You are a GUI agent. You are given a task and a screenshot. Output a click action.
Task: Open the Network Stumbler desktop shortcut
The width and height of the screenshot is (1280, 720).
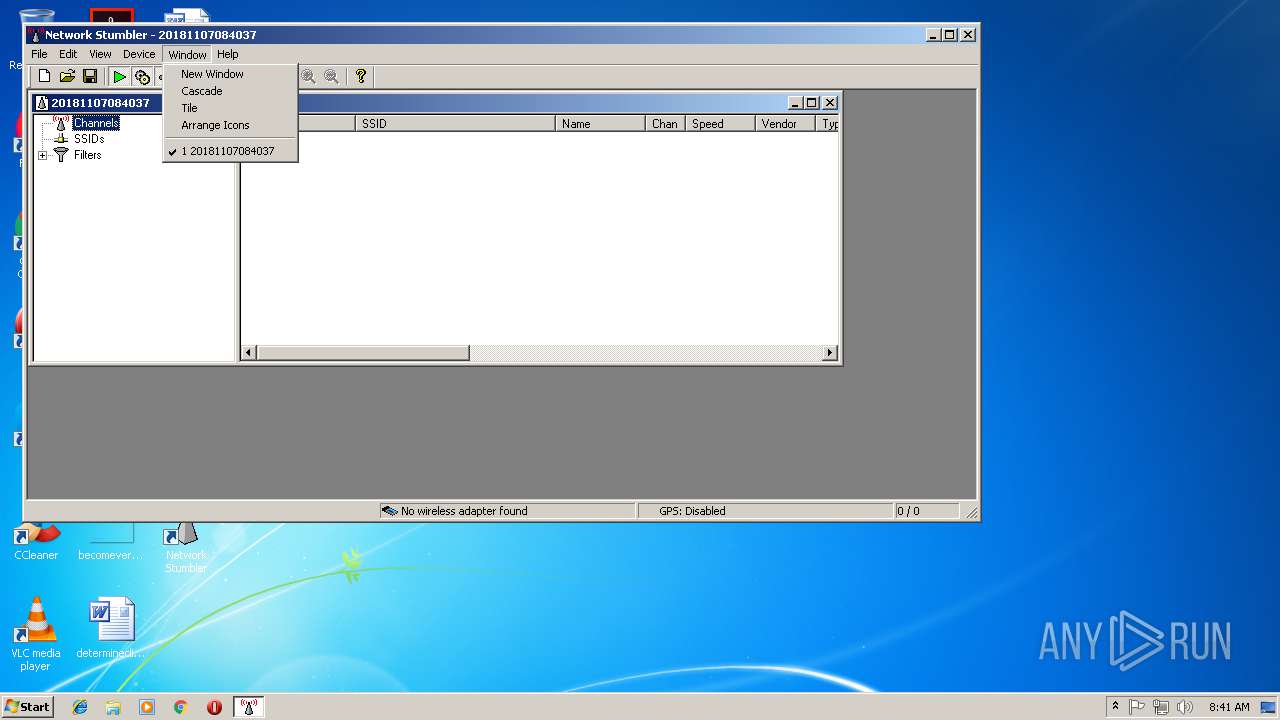pos(186,548)
